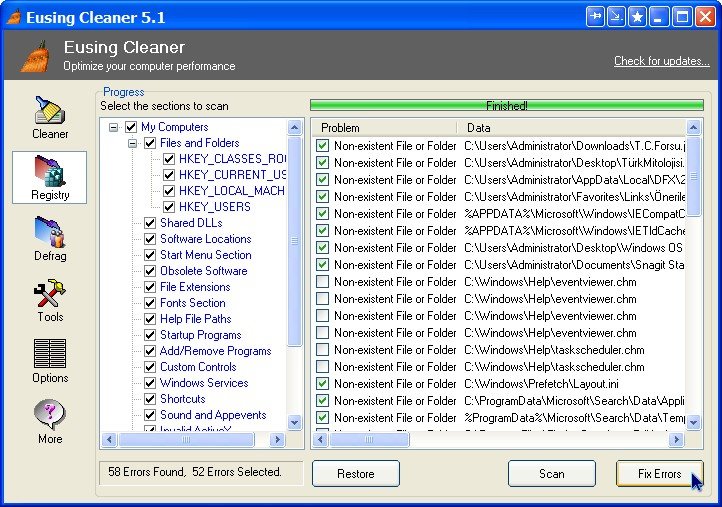This screenshot has width=722, height=507.
Task: Start a new scan with the Scan button
Action: click(552, 473)
